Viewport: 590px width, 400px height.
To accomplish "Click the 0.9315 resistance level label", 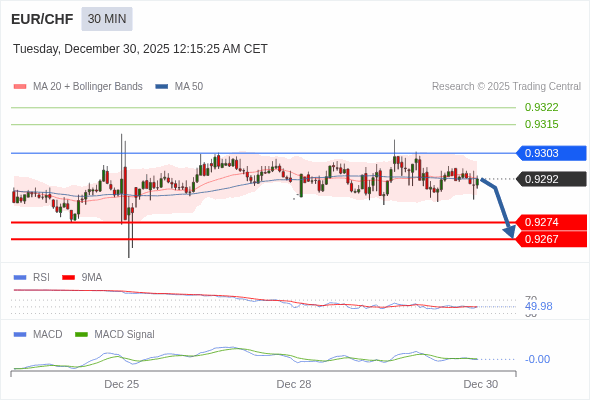I will tap(541, 125).
